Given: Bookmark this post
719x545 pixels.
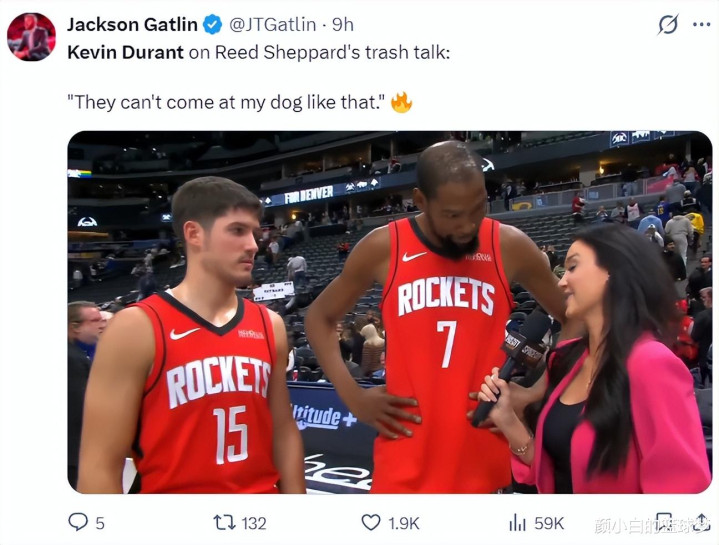Looking at the screenshot, I should point(664,522).
